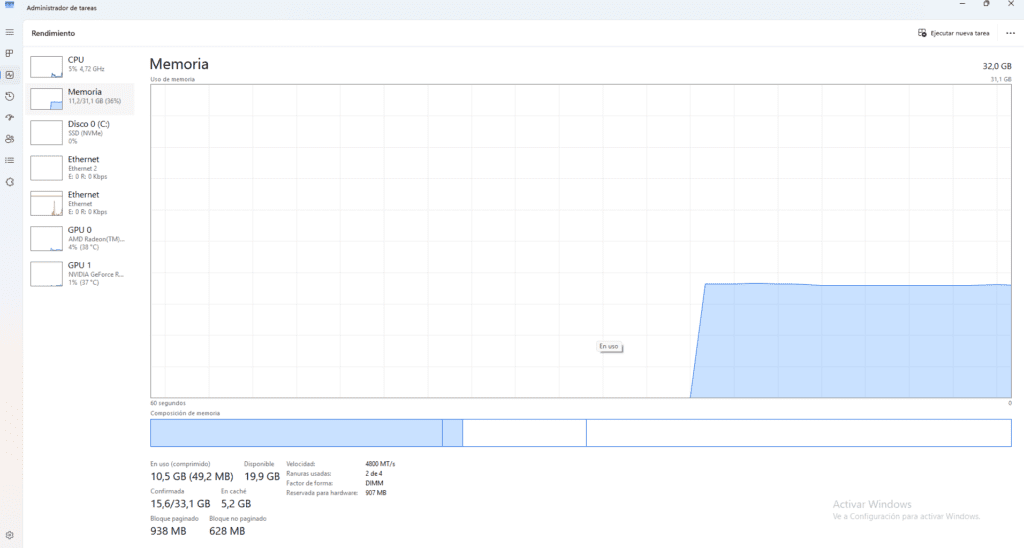The width and height of the screenshot is (1024, 548).
Task: Click the 628 MB non-paged pool value
Action: (x=227, y=531)
